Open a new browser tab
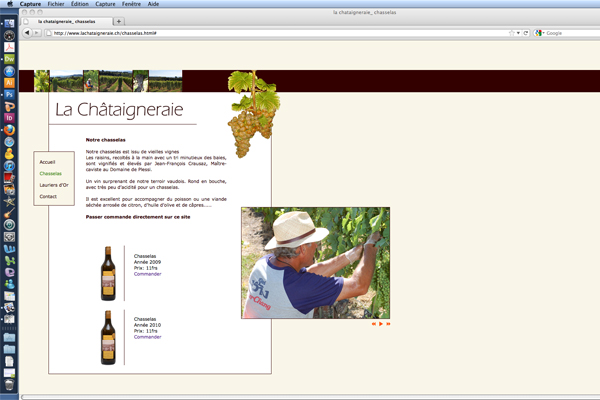Viewport: 600px width, 400px height. (x=119, y=21)
